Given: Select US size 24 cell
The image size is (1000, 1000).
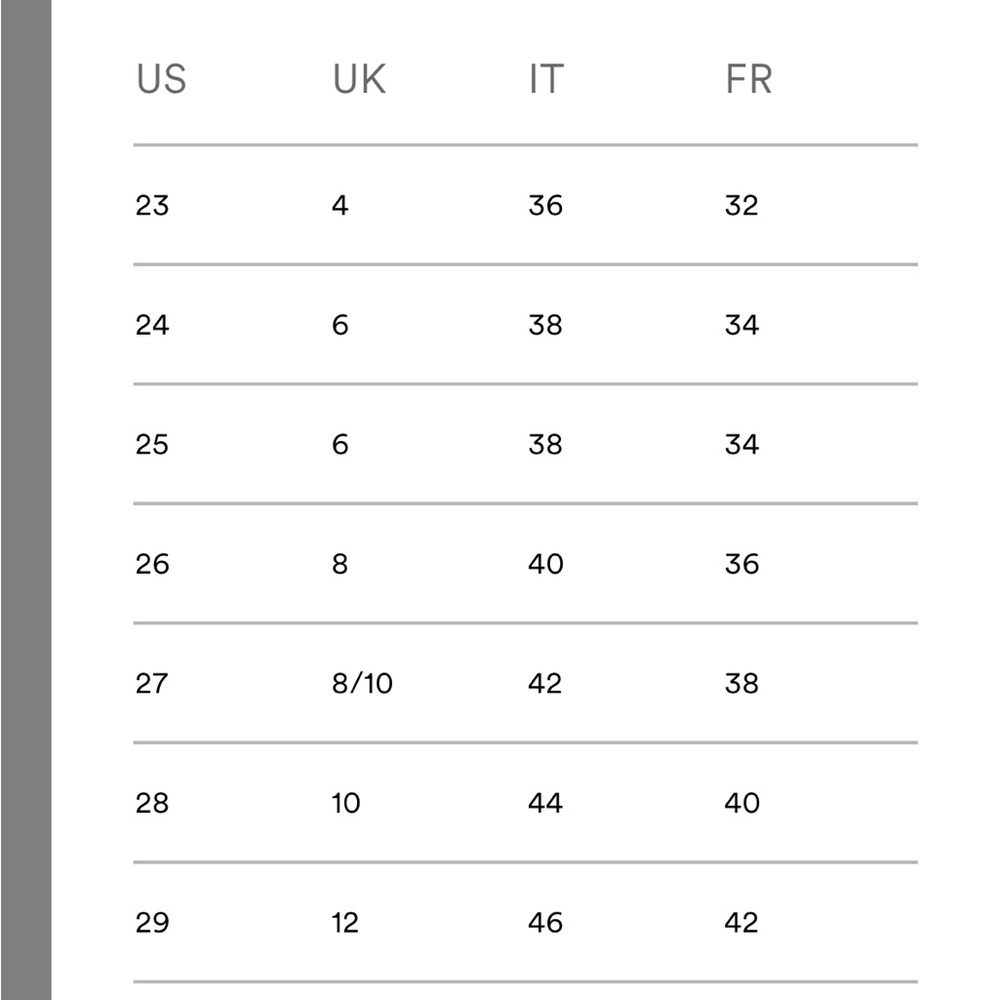Looking at the screenshot, I should pos(152,325).
